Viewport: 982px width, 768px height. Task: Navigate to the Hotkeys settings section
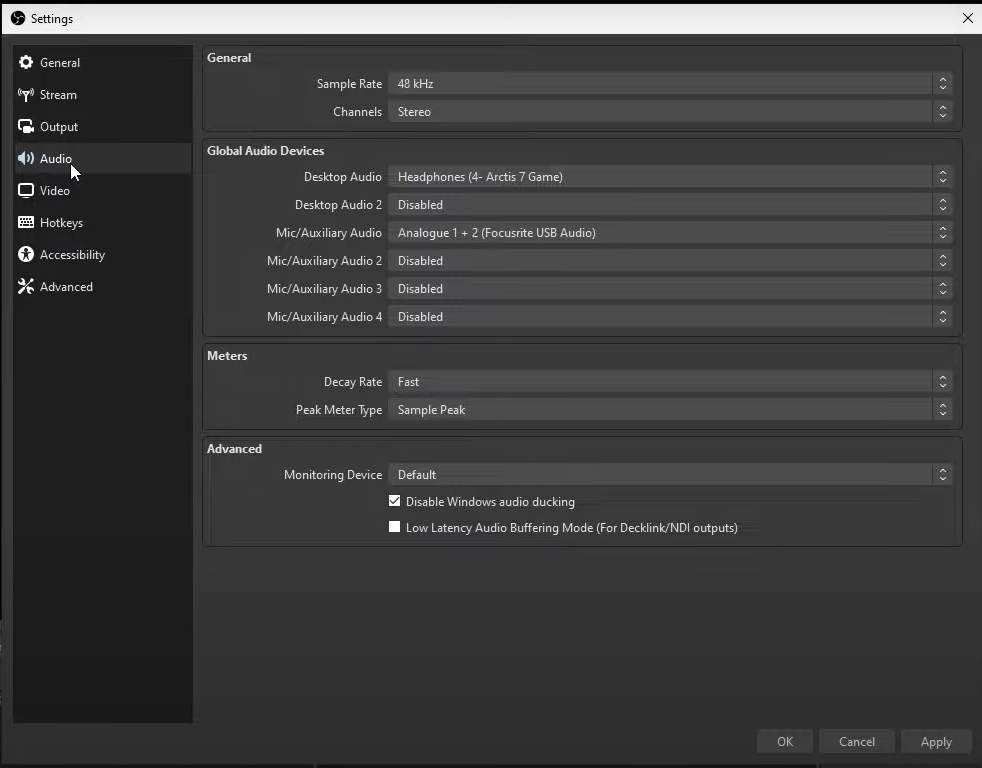point(61,222)
